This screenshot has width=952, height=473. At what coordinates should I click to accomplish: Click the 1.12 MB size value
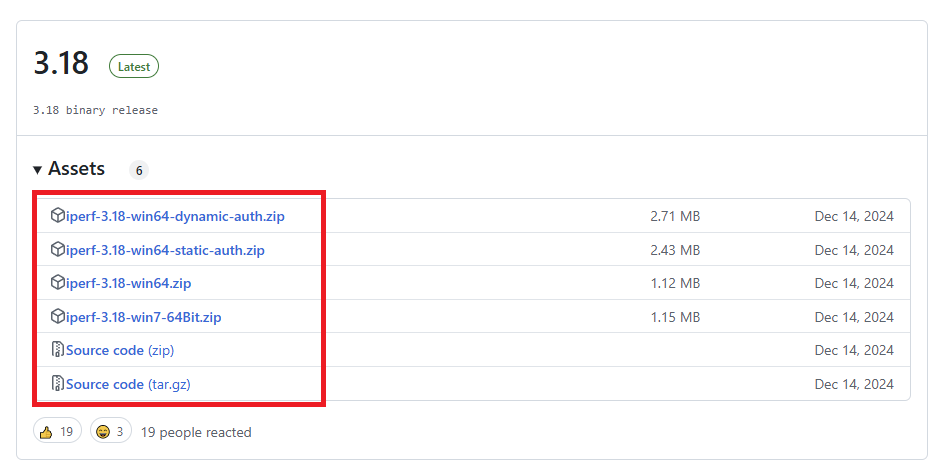coord(675,284)
